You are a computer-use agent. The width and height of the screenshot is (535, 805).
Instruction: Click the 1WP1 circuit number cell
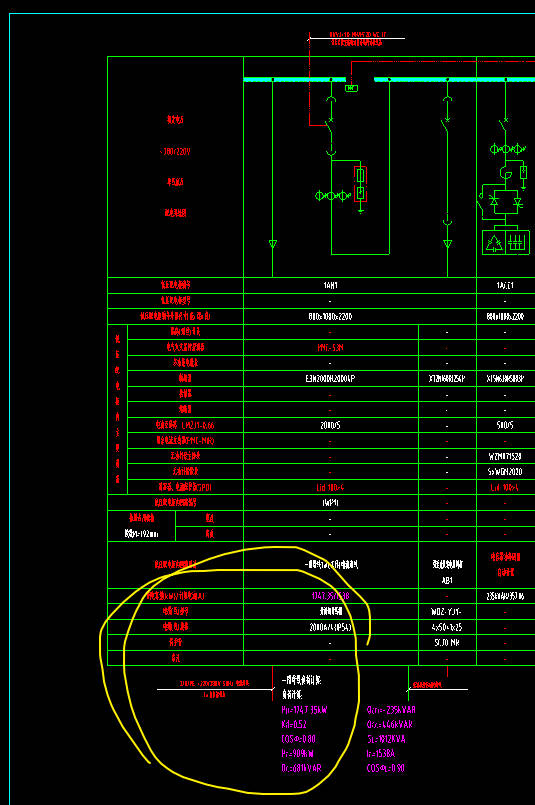(330, 503)
